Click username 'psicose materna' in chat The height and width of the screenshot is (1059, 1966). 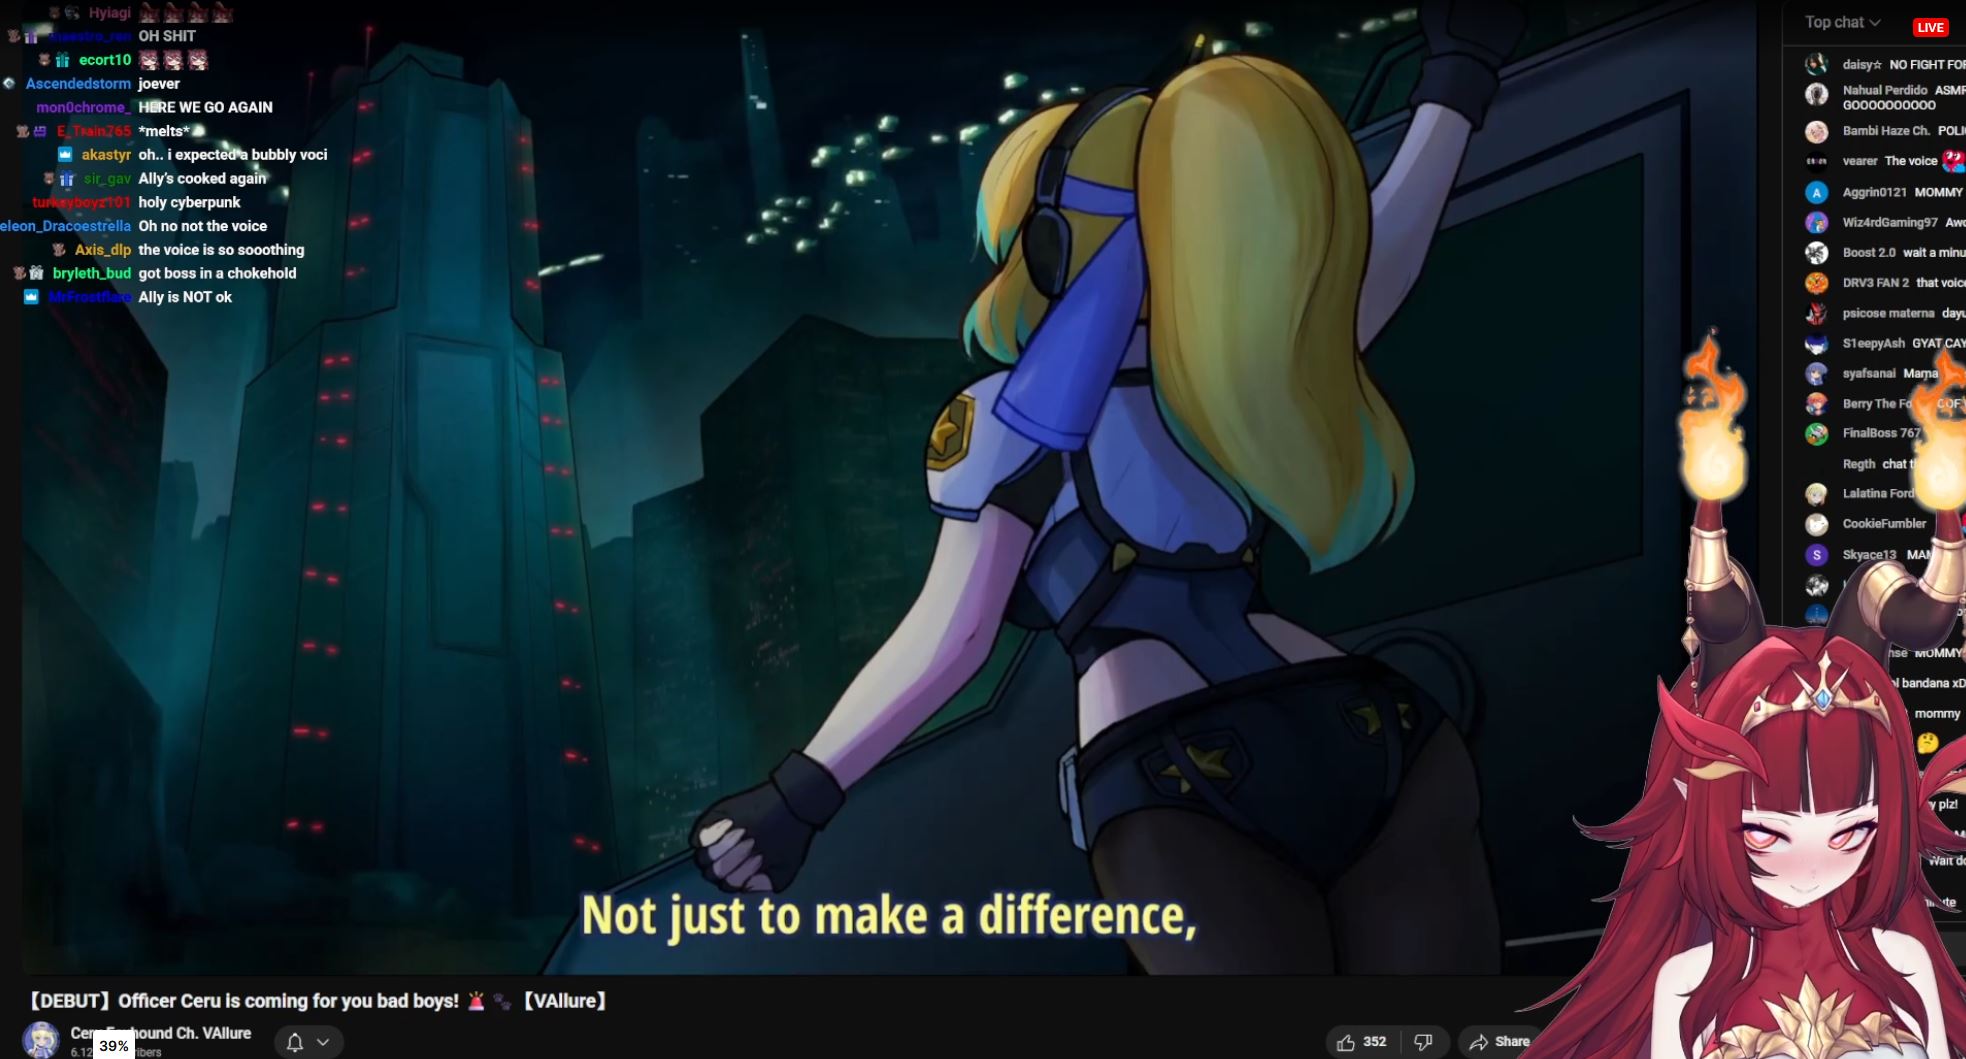1889,313
